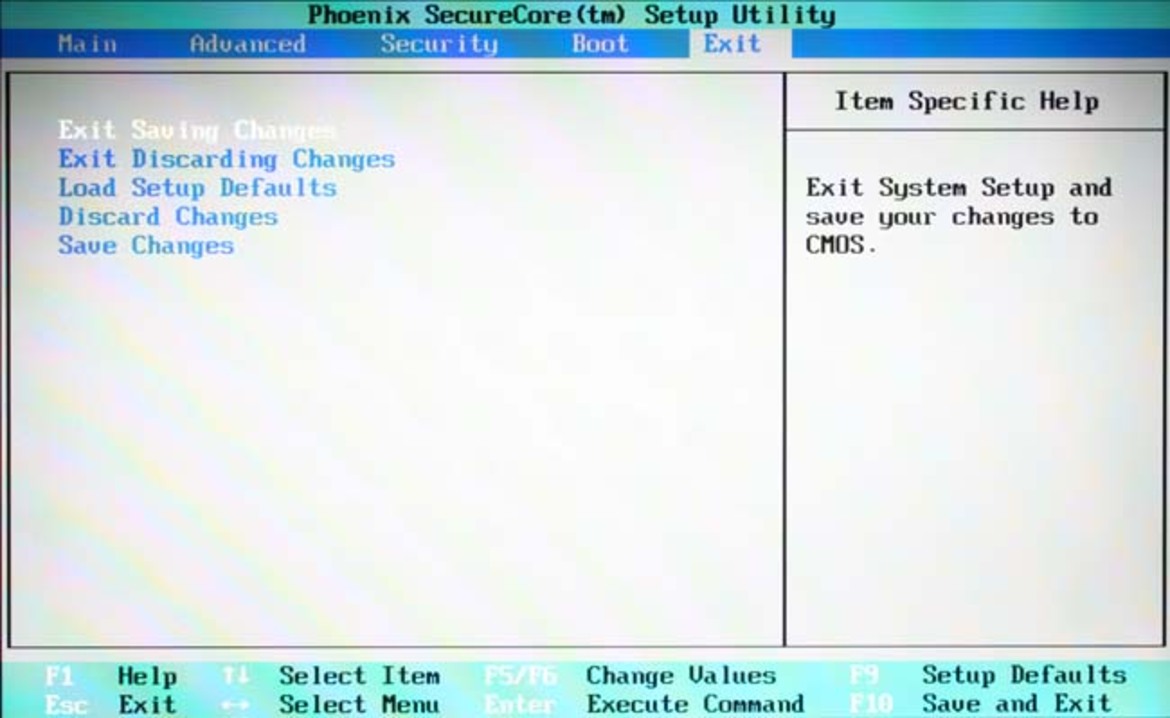Open the Main menu tab

point(87,44)
